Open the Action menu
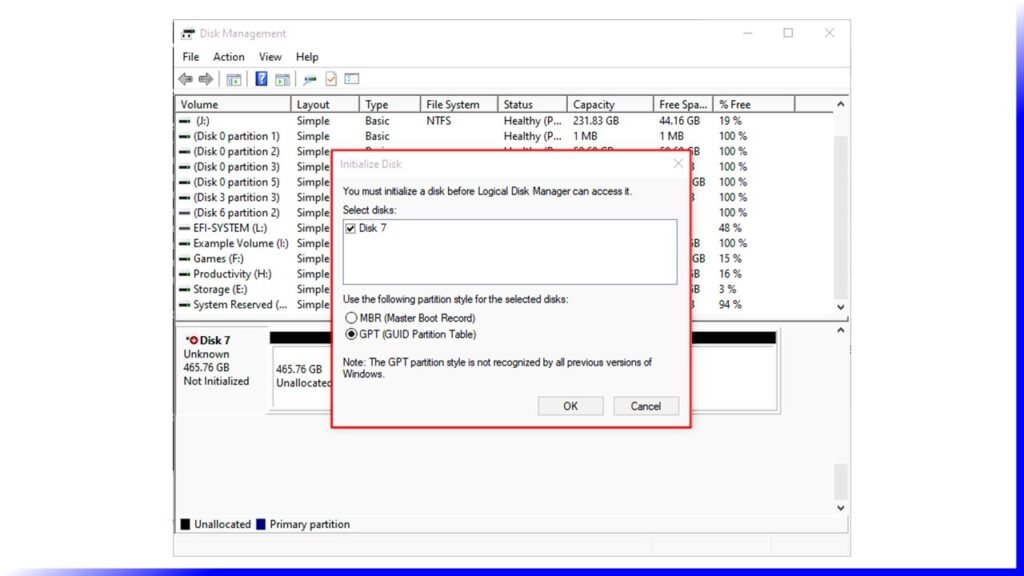Screen dimensions: 1024x576 [x=228, y=57]
